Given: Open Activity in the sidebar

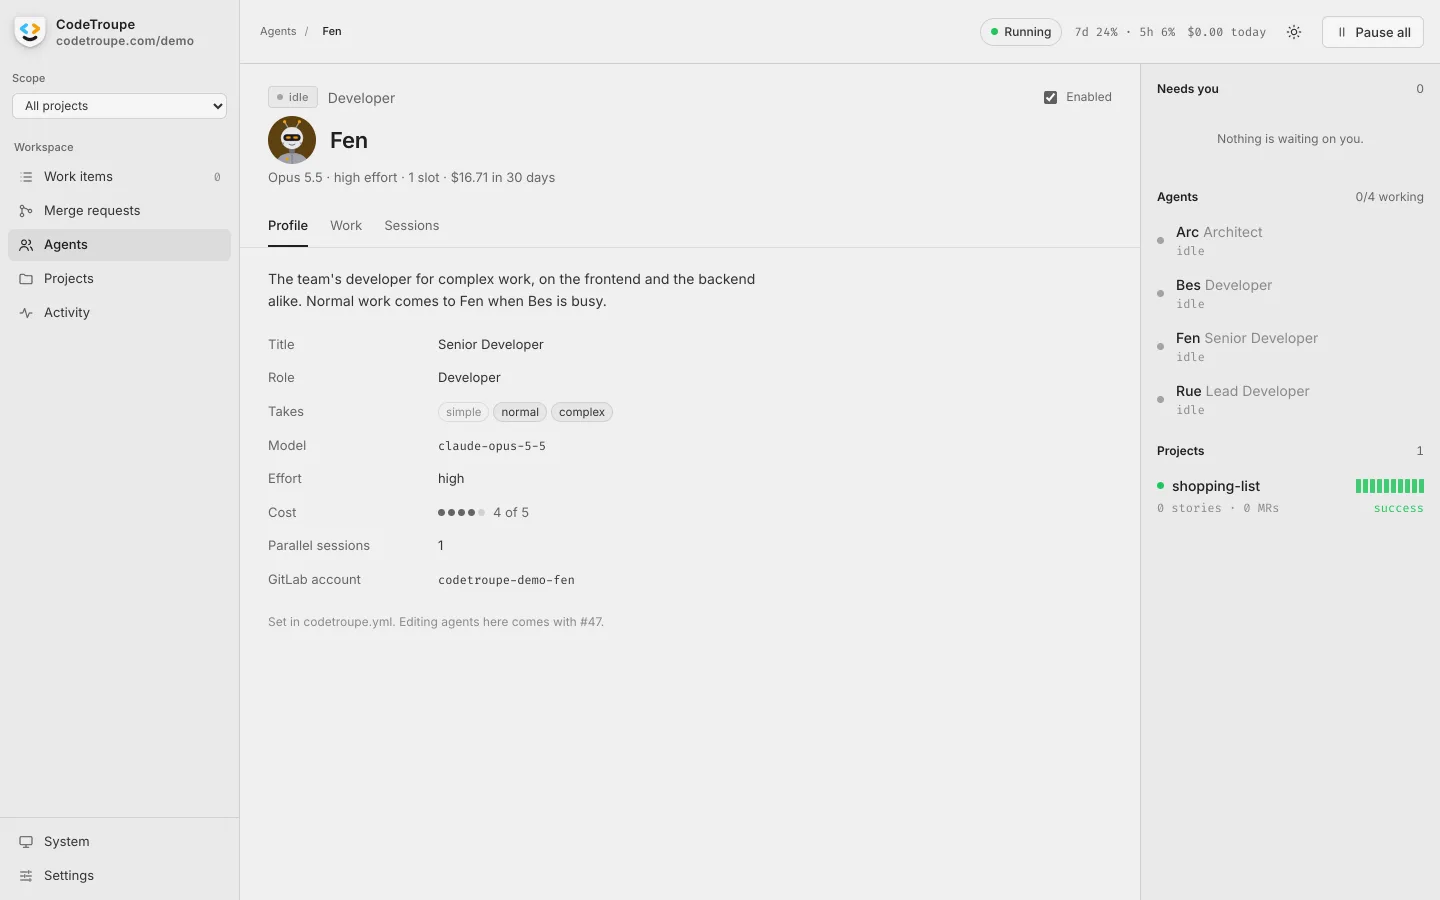Looking at the screenshot, I should [119, 313].
